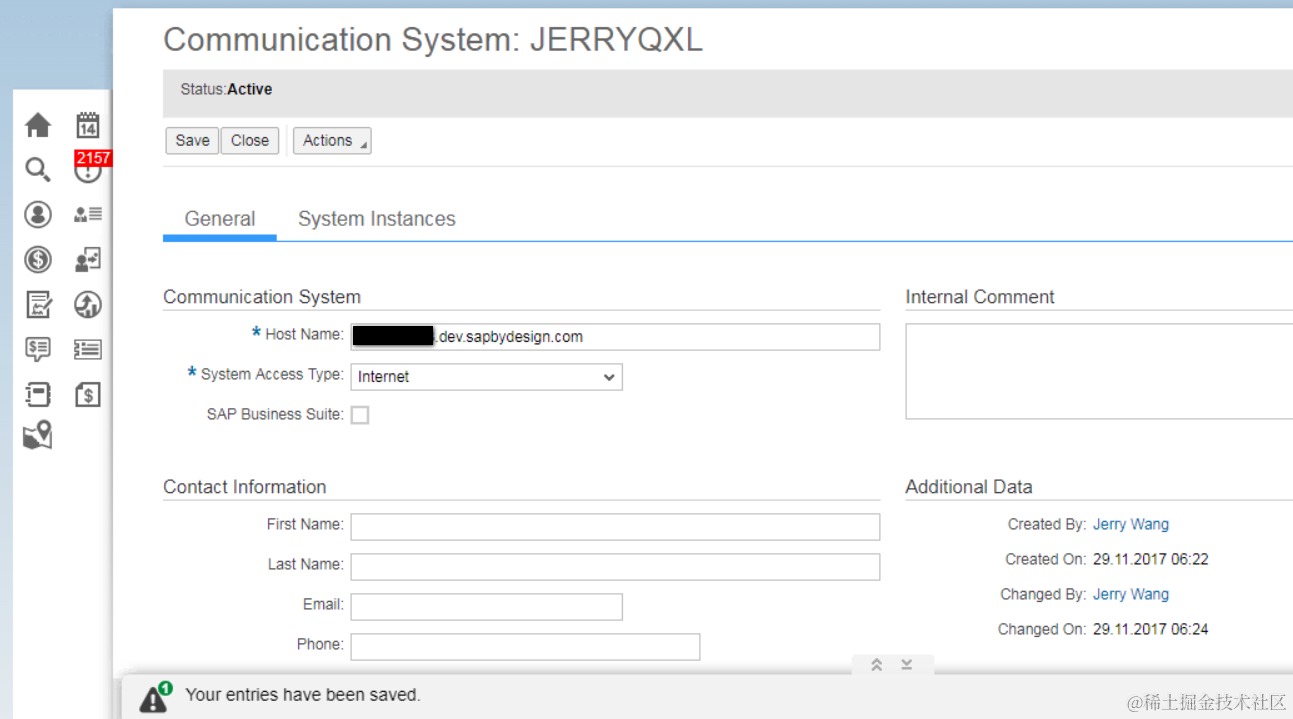Switch to the System Instances tab
The image size is (1293, 719).
[377, 219]
